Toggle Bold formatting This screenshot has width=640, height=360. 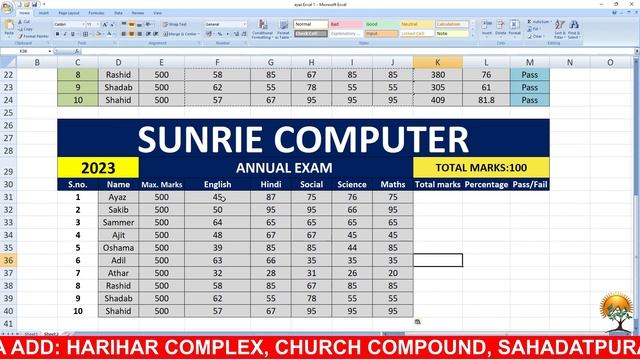57,34
